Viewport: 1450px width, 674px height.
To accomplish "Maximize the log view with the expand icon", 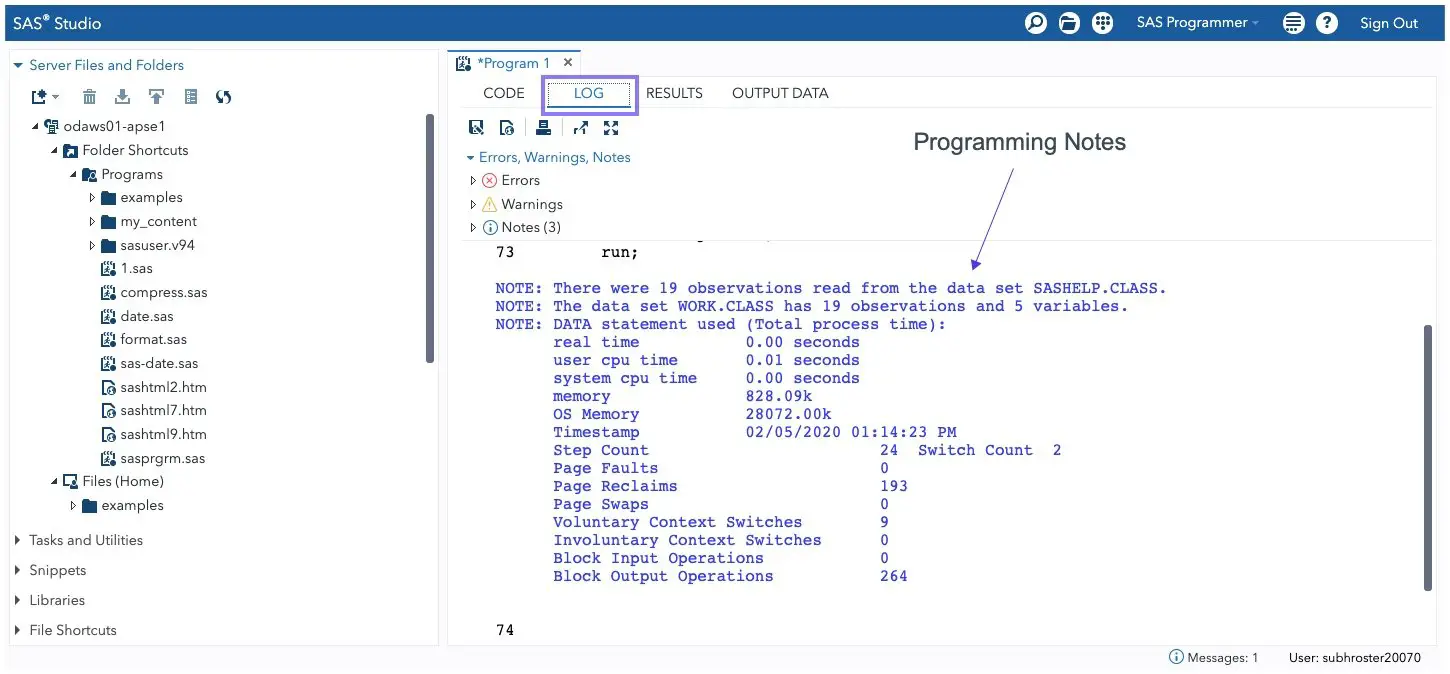I will 611,128.
